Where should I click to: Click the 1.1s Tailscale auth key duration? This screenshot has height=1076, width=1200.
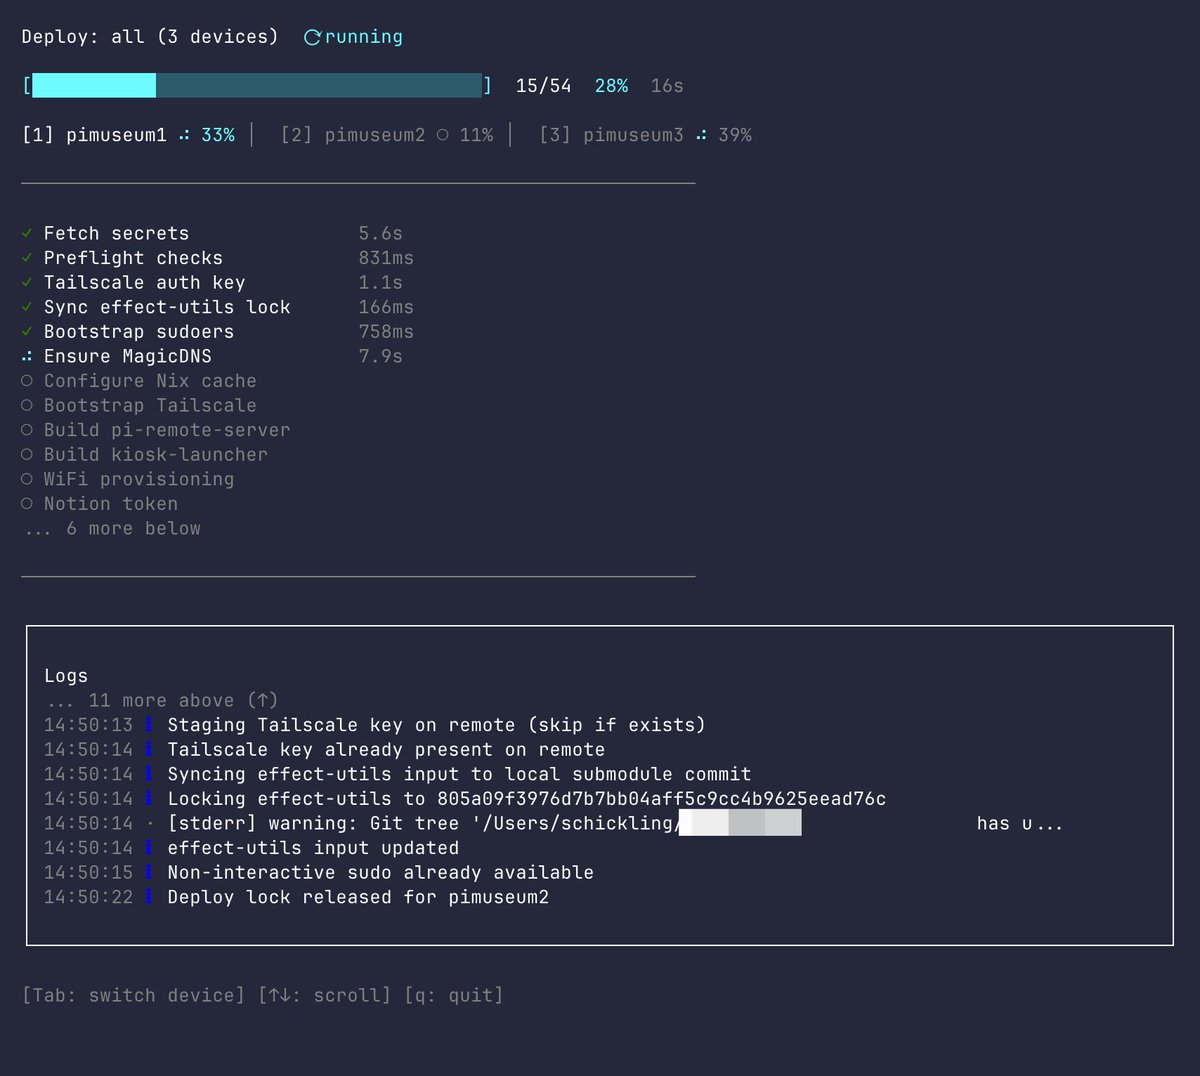[381, 283]
